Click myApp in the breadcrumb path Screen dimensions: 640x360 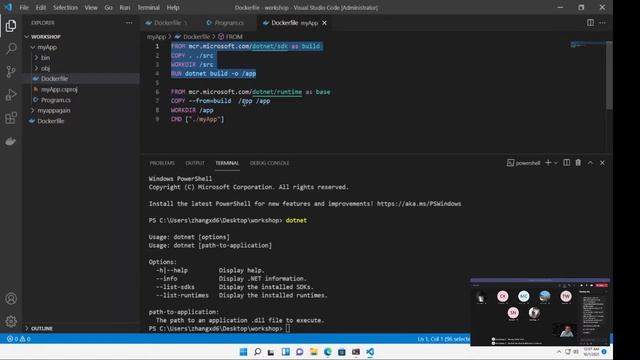coord(156,36)
